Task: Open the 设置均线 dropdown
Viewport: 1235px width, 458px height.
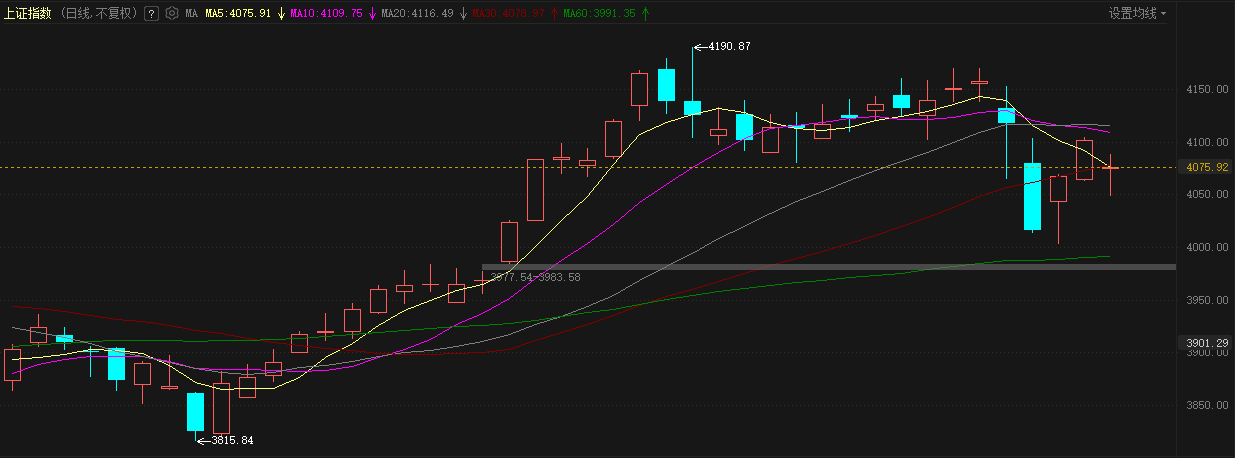Action: click(x=1137, y=14)
